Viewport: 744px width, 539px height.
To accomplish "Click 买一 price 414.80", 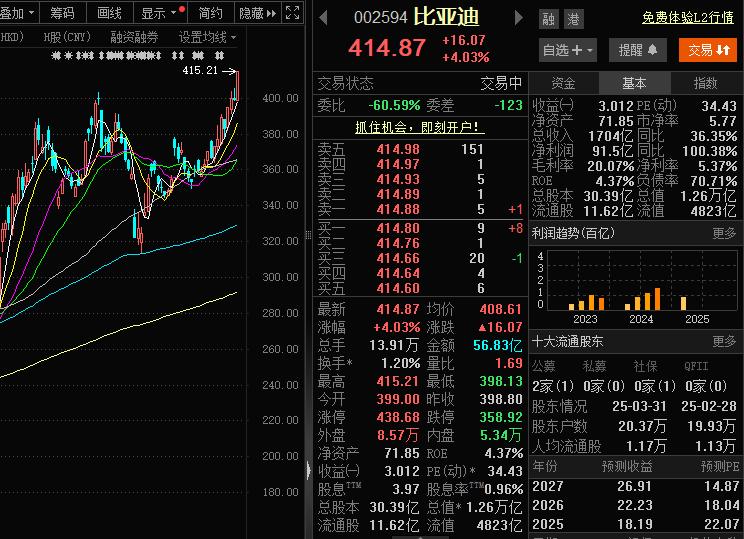I will [x=398, y=228].
